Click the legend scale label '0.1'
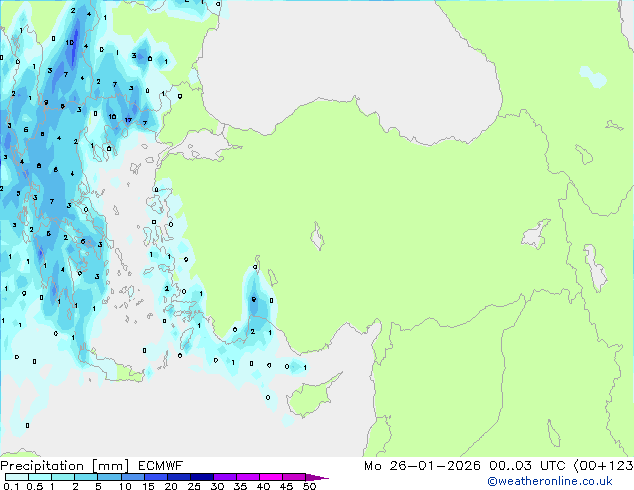 pos(11,486)
